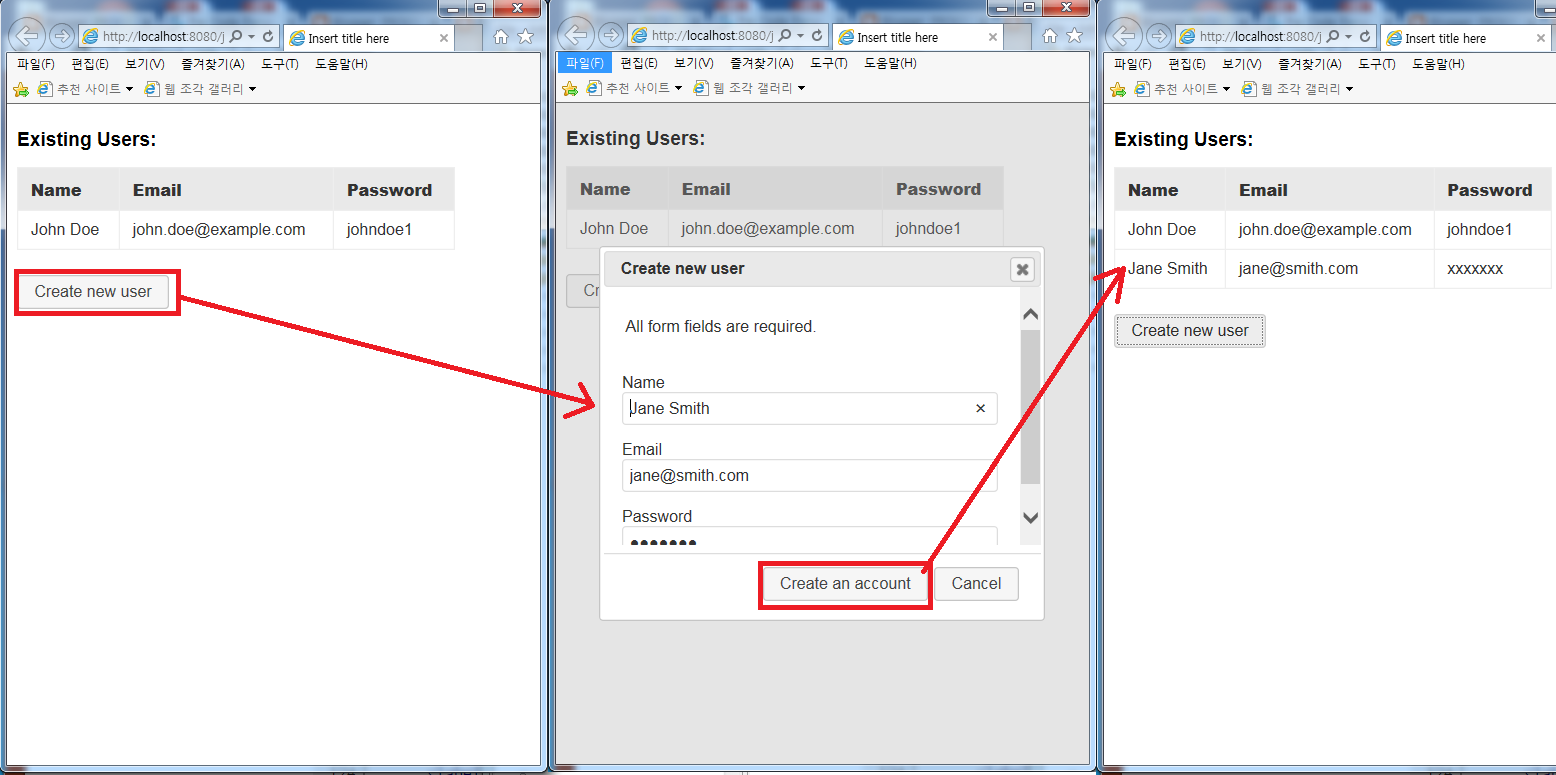Clear the Name field using the × icon

pos(980,408)
